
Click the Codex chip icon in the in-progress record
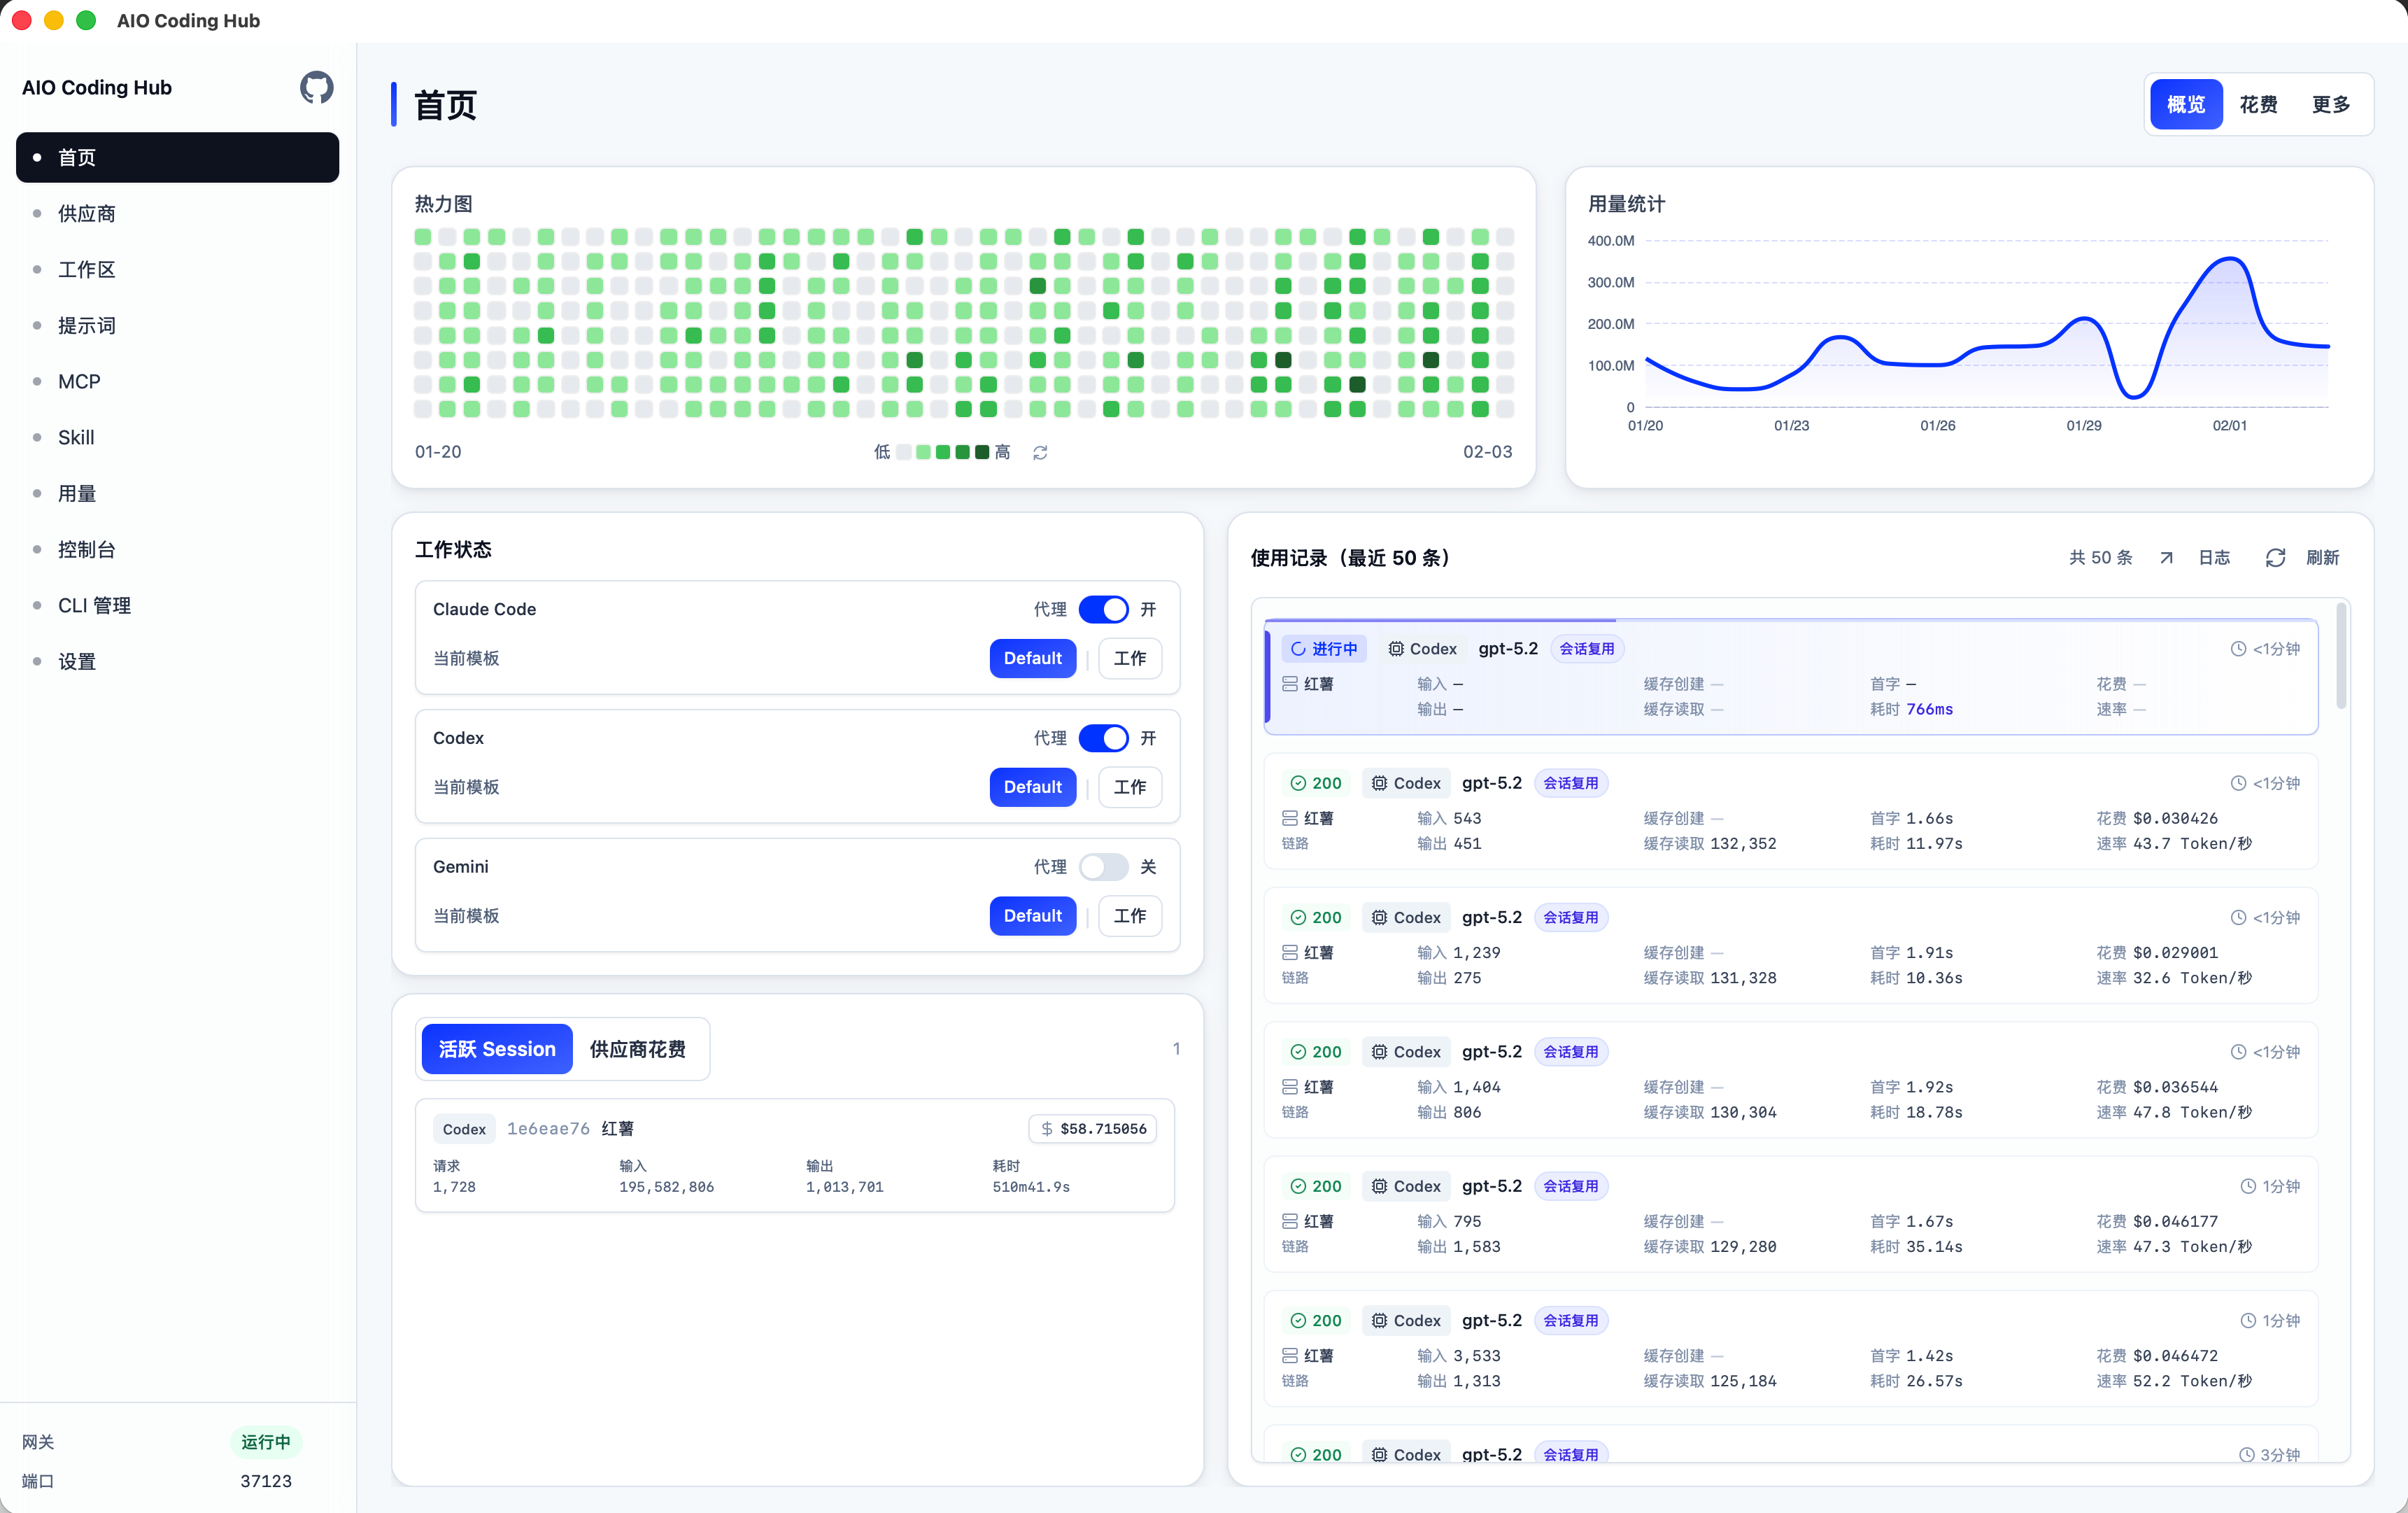(x=1396, y=649)
